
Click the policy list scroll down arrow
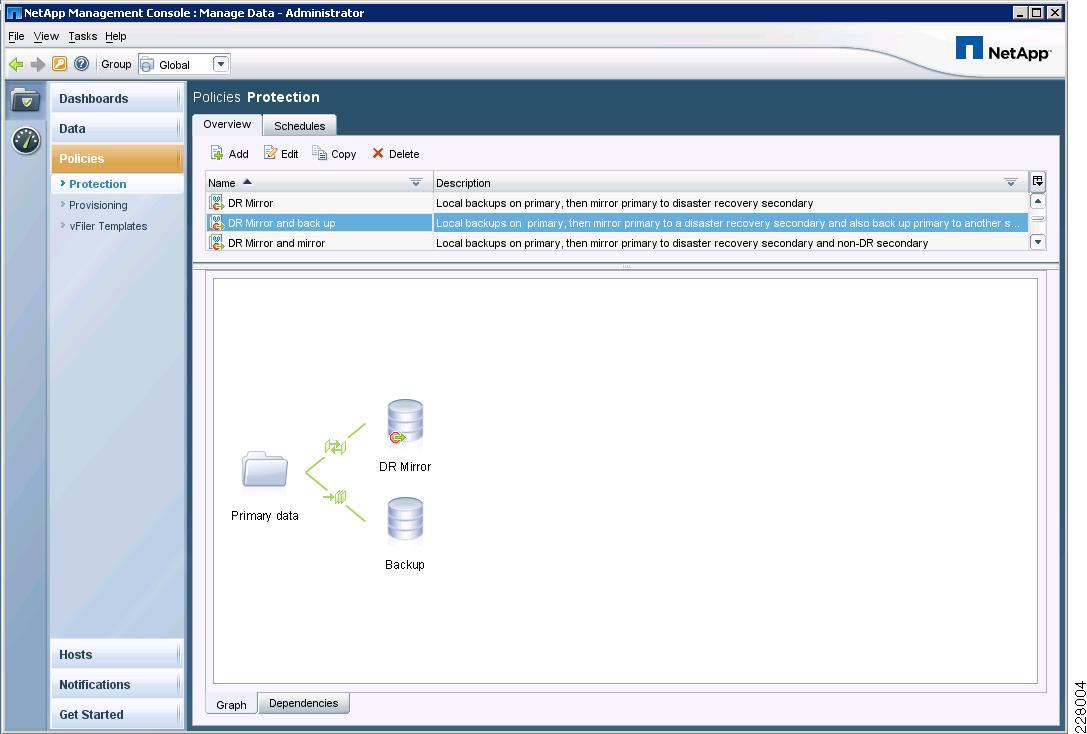(x=1038, y=242)
